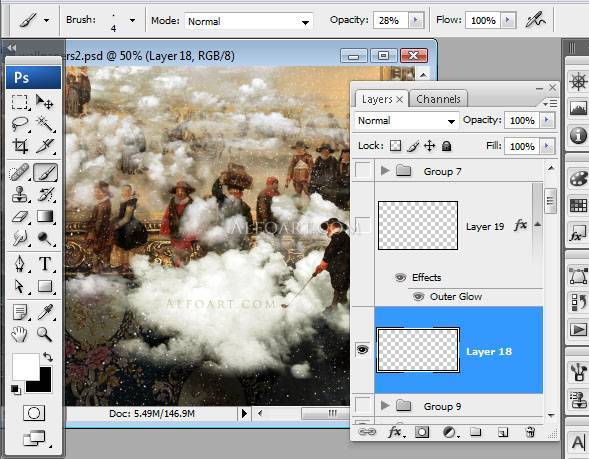Select the Eraser tool

click(19, 216)
